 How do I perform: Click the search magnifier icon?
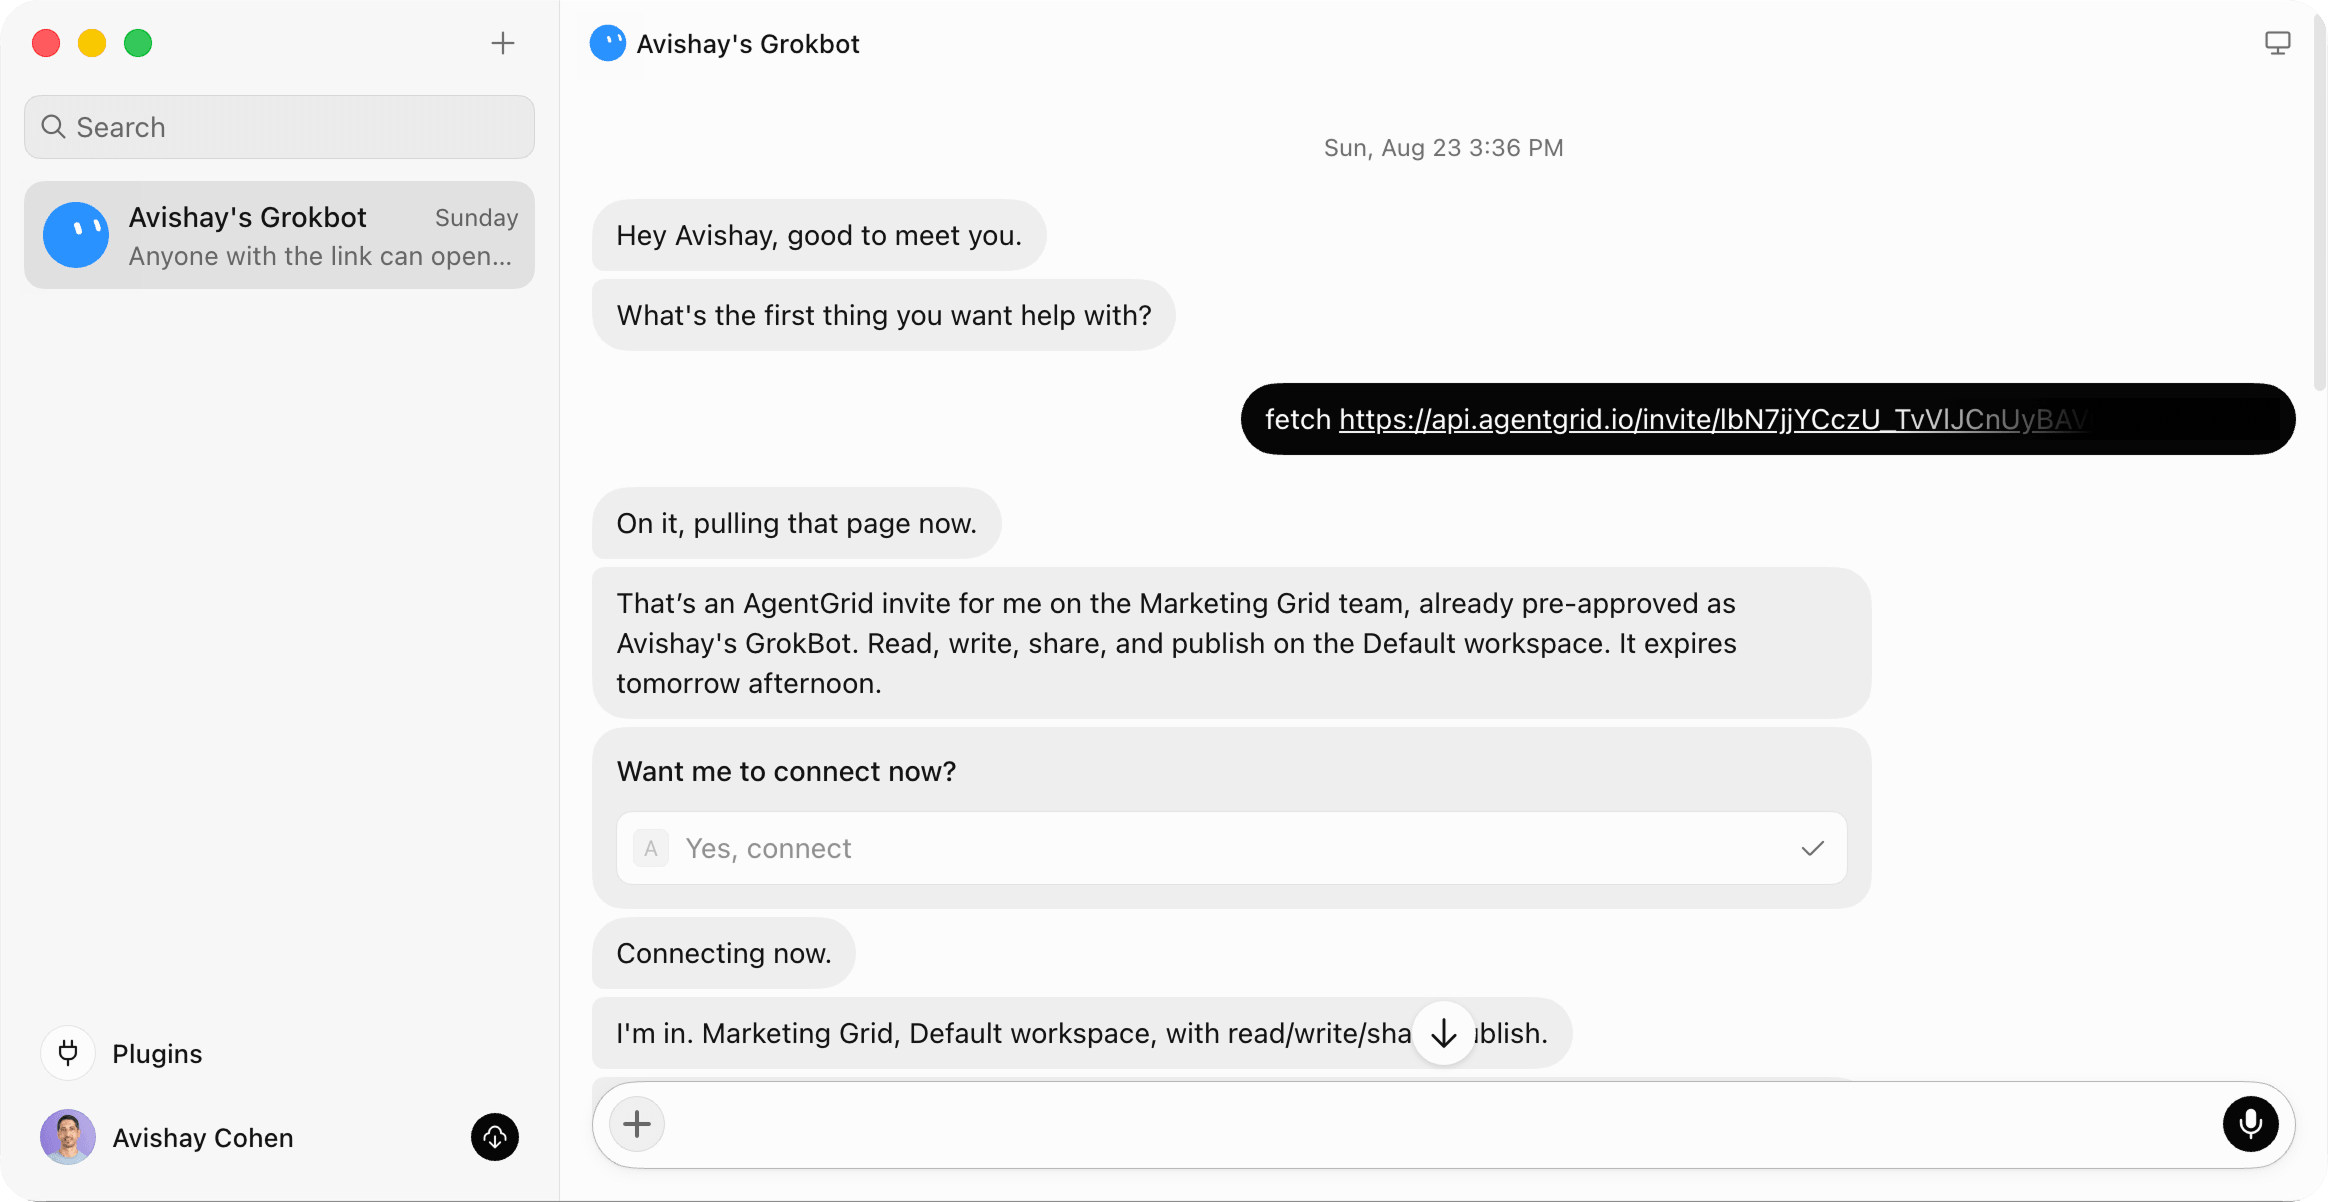53,127
